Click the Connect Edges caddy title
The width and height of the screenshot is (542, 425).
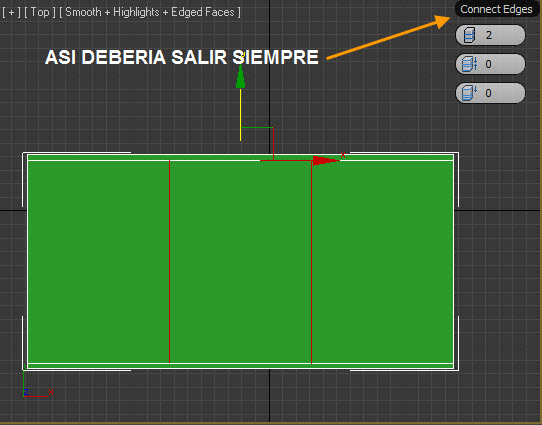click(x=496, y=9)
